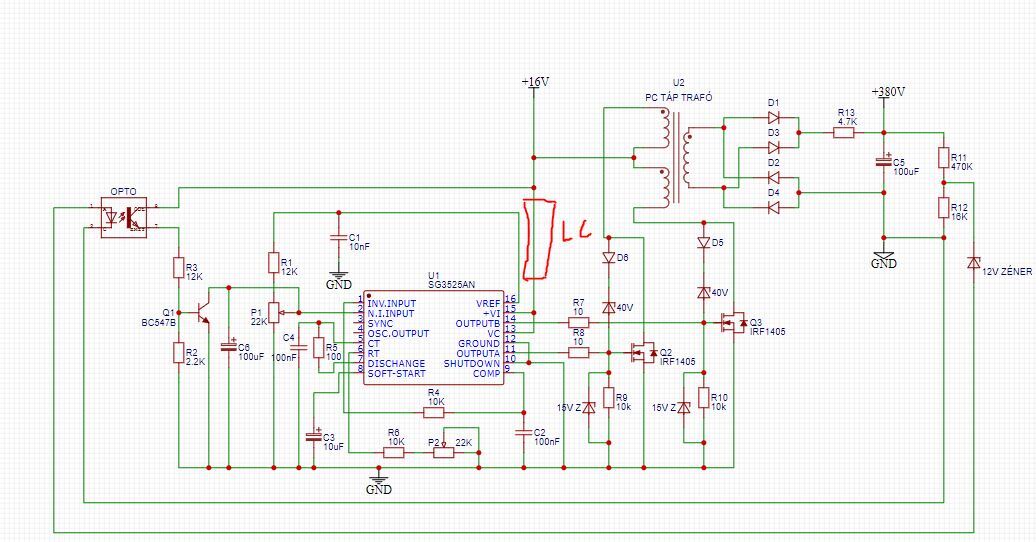Click the 15V Z zener beside R9
Screen dimensions: 1036x542
coord(589,408)
